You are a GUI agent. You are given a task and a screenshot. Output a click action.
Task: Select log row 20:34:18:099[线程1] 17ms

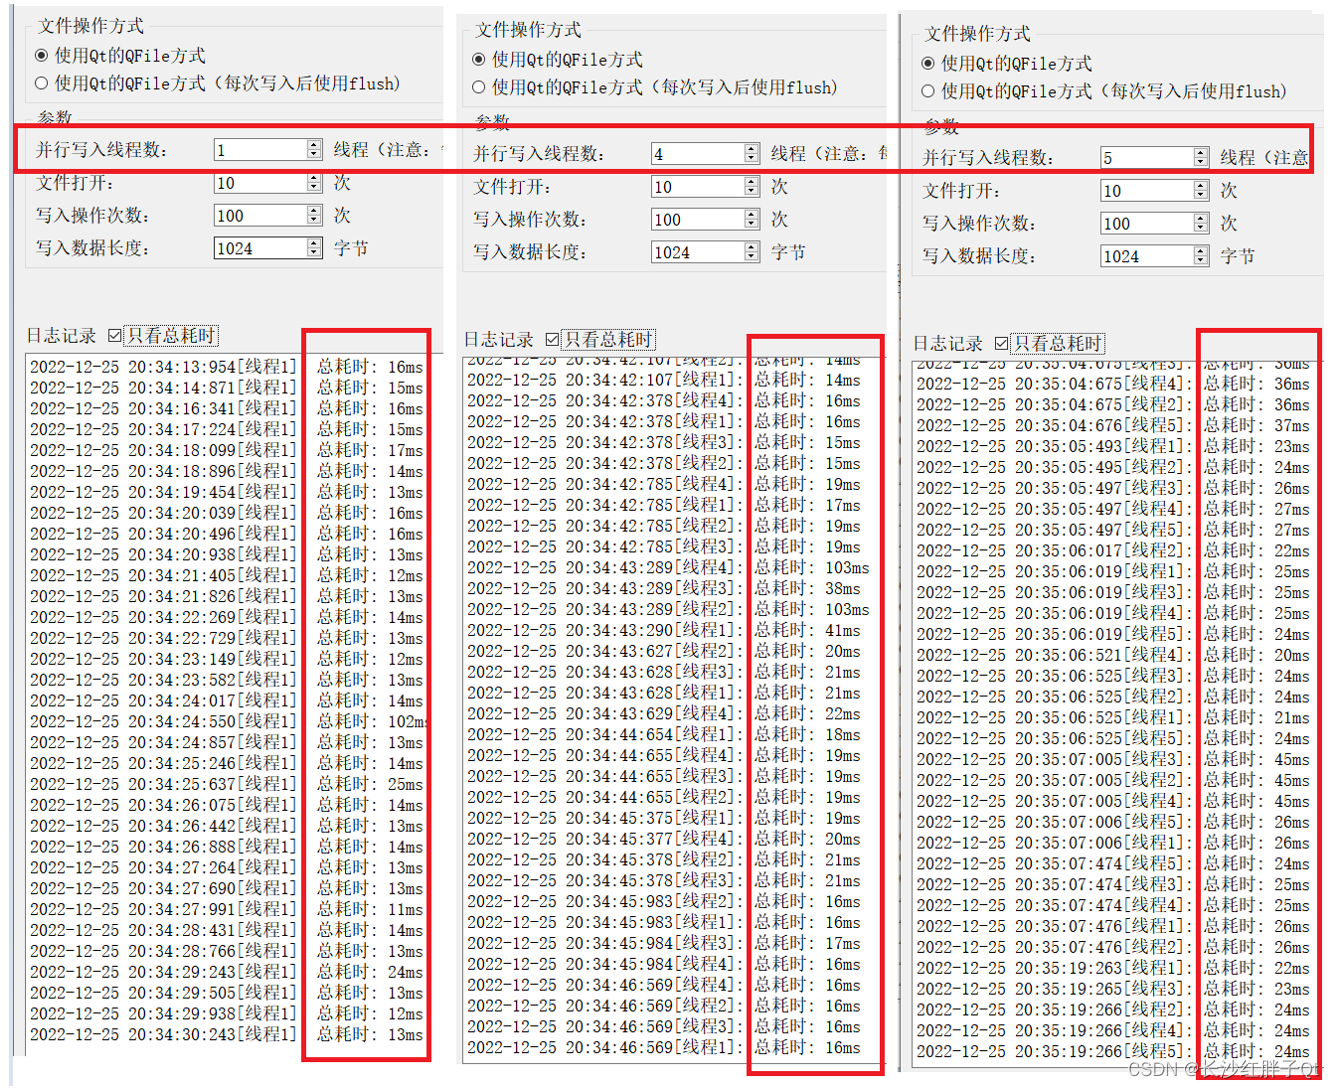click(x=226, y=451)
